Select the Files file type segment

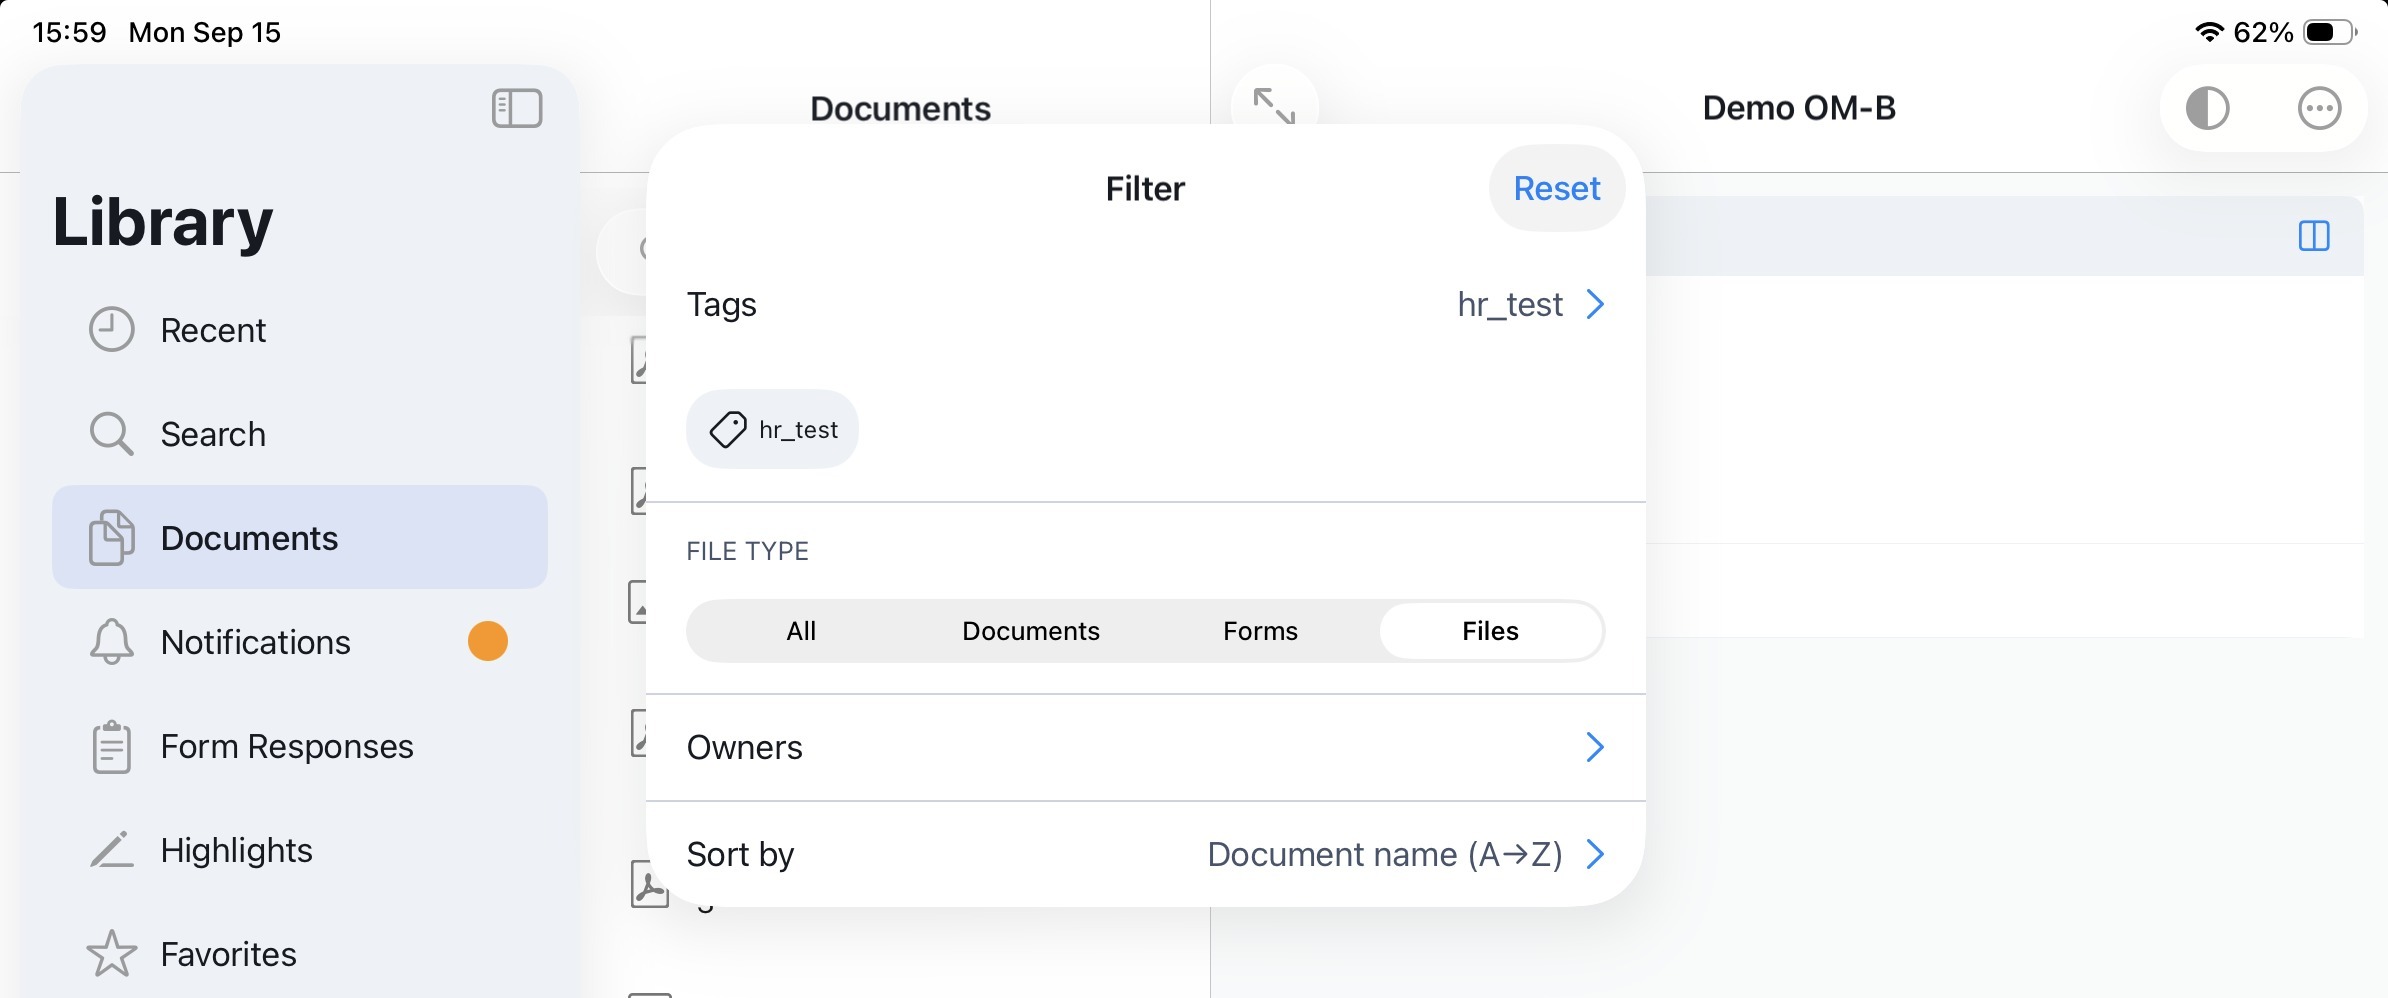click(x=1490, y=631)
